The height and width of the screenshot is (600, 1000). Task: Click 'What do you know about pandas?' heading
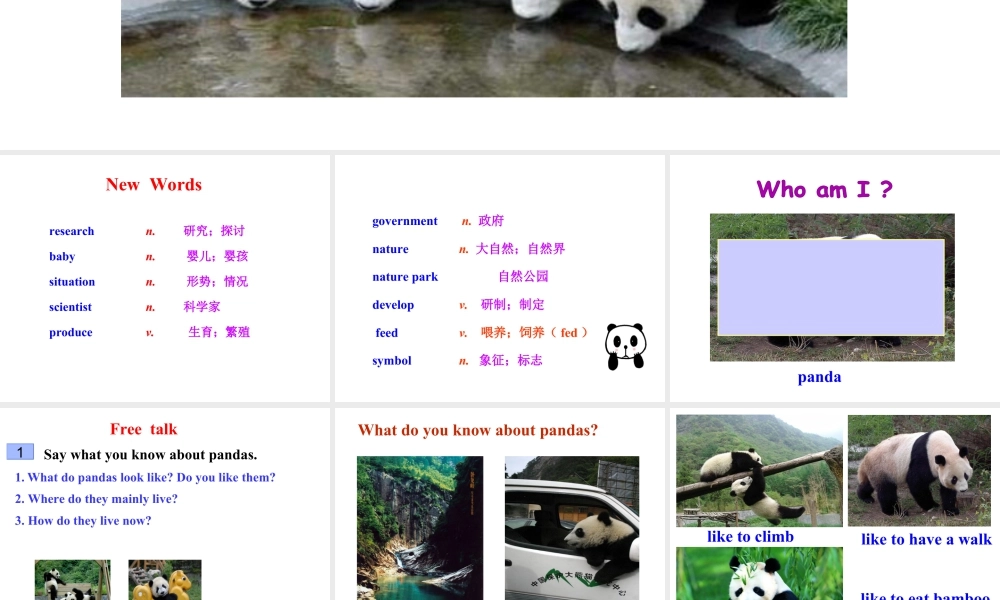pyautogui.click(x=478, y=430)
